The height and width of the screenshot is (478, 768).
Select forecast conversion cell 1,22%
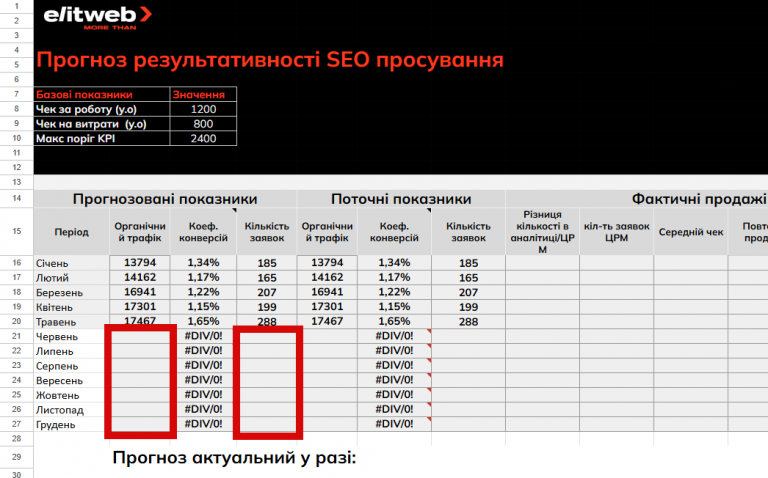coord(203,292)
